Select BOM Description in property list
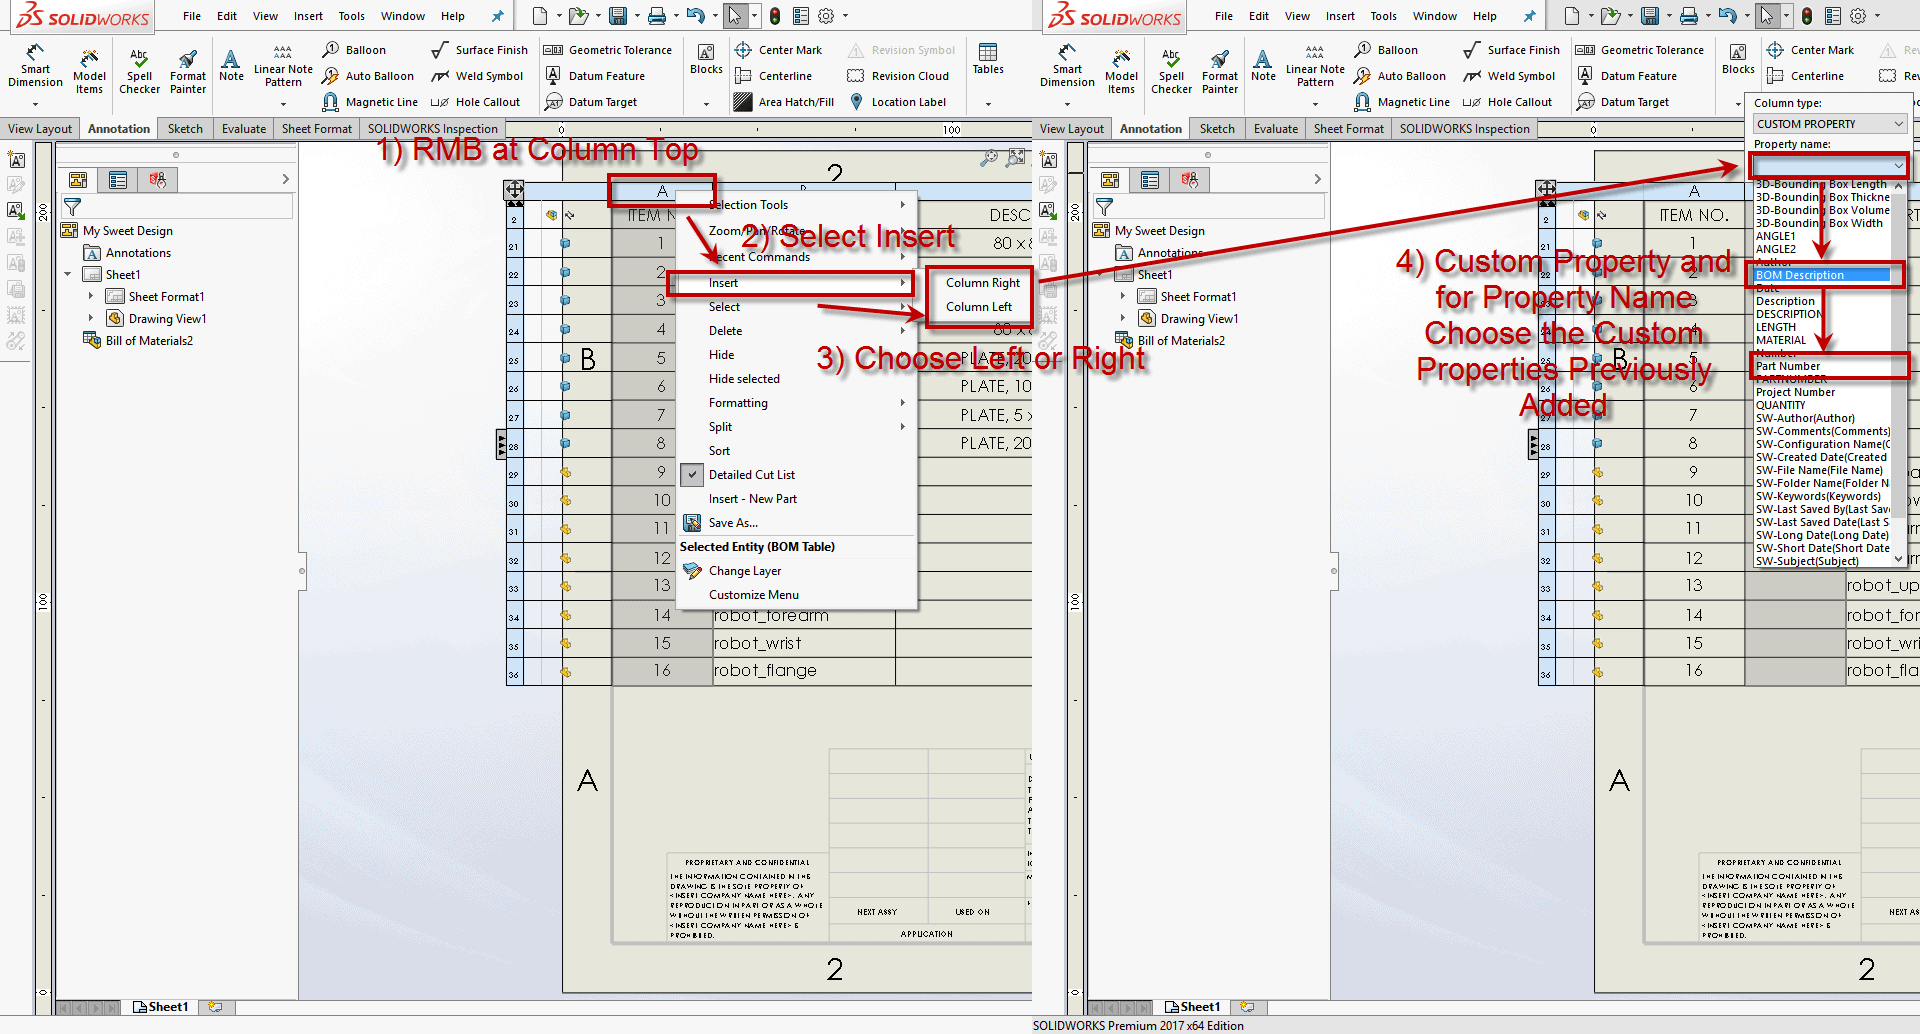This screenshot has height=1034, width=1920. 1822,275
